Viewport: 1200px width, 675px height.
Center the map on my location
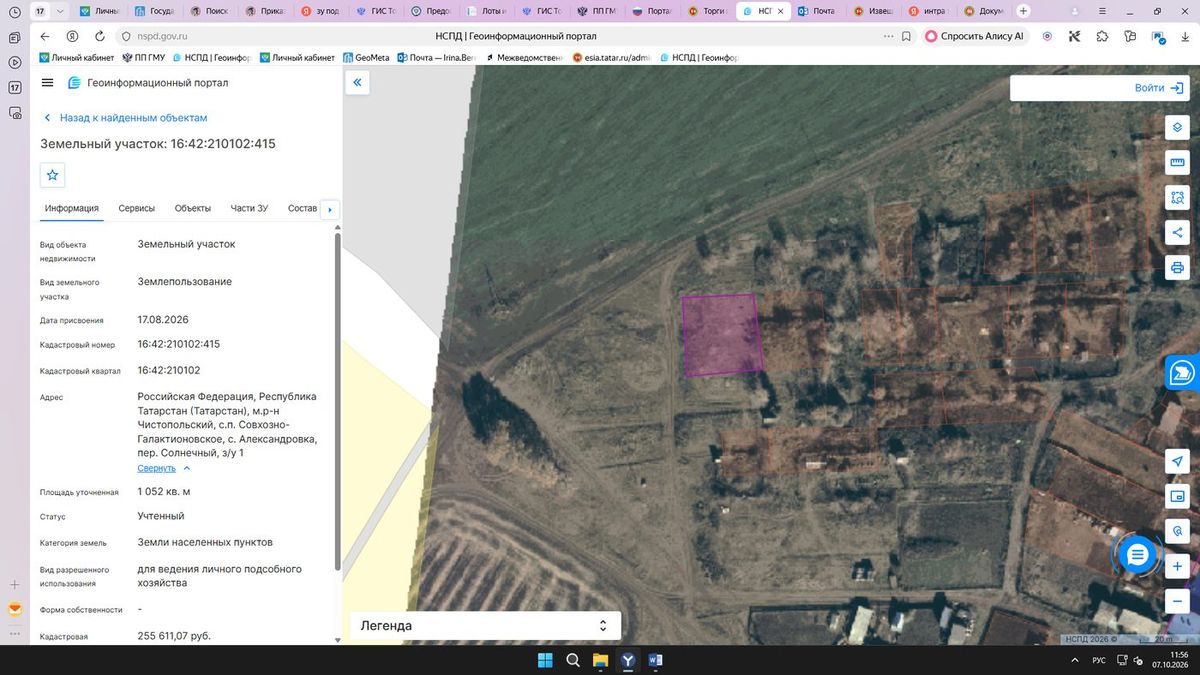[x=1177, y=461]
